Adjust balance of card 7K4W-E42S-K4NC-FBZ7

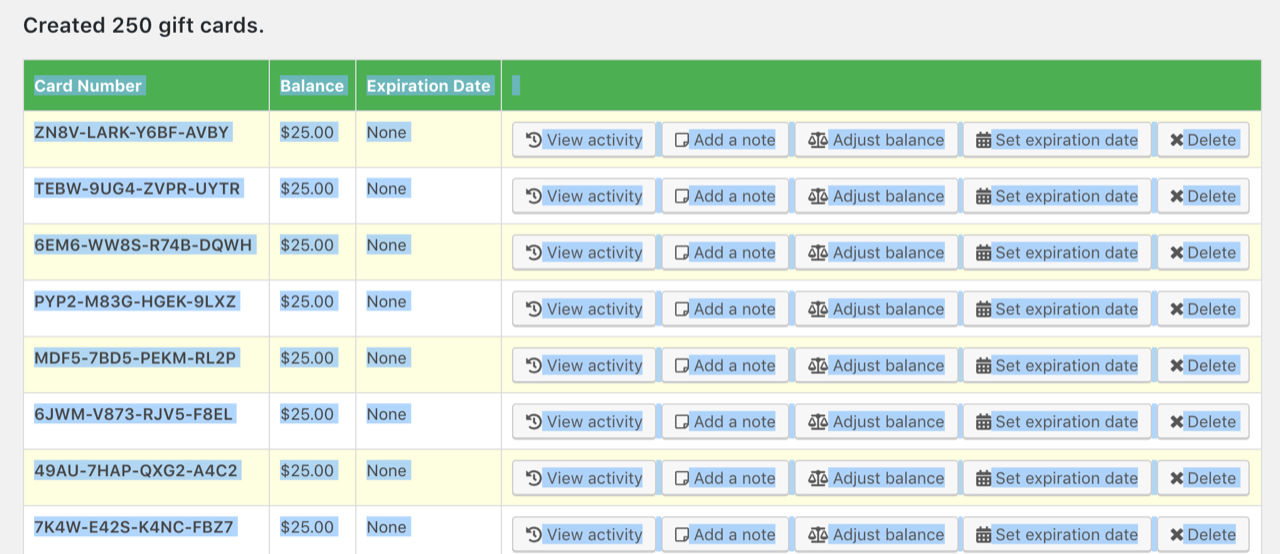pos(876,535)
